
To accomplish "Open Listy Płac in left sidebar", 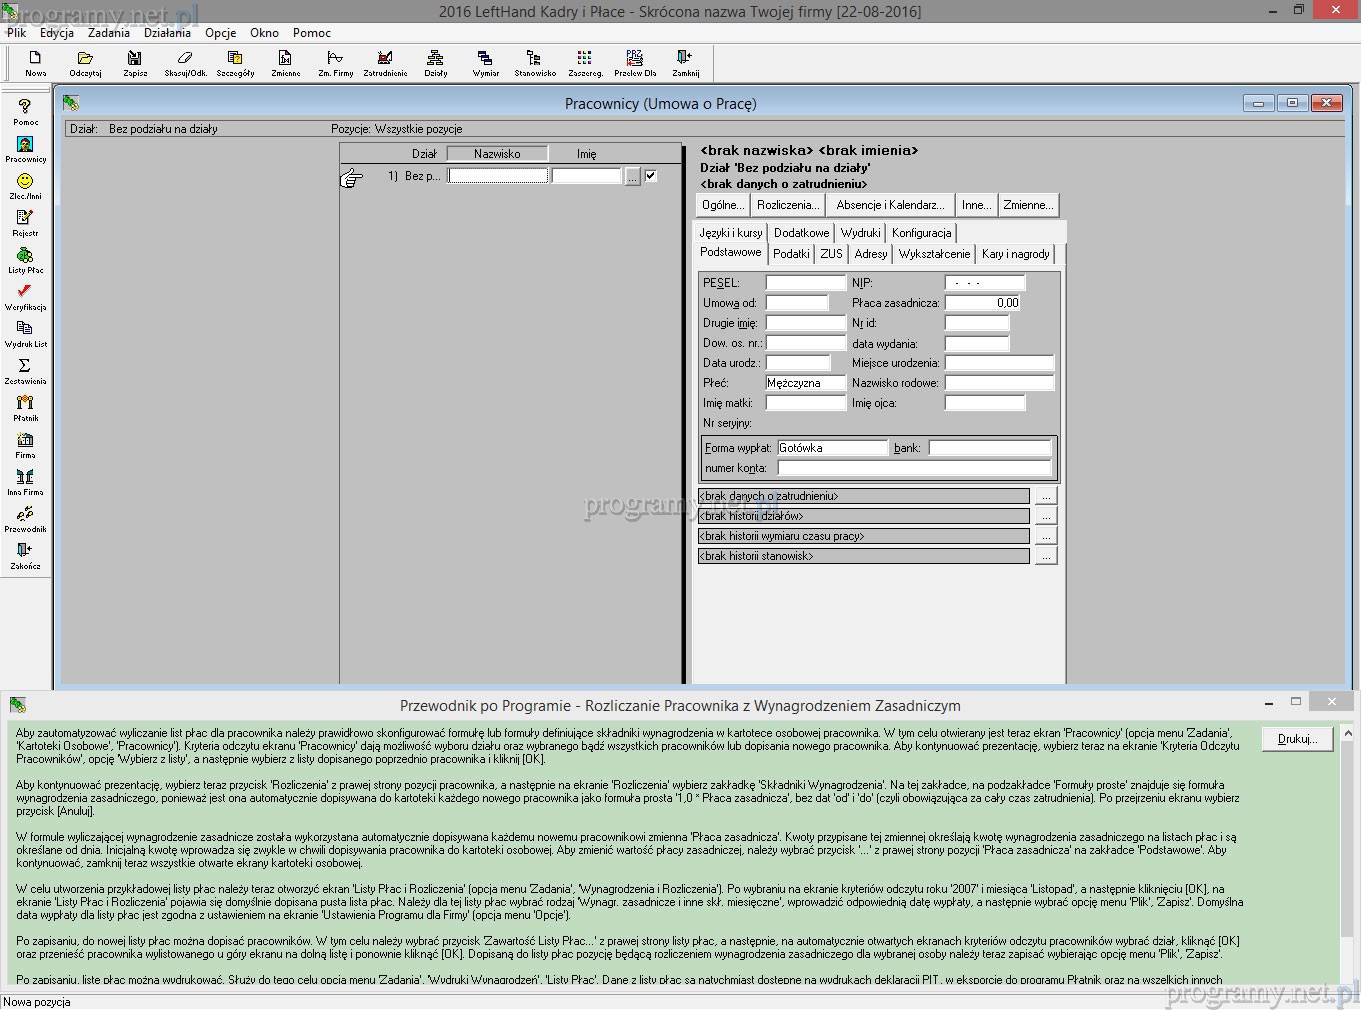I will tap(25, 260).
